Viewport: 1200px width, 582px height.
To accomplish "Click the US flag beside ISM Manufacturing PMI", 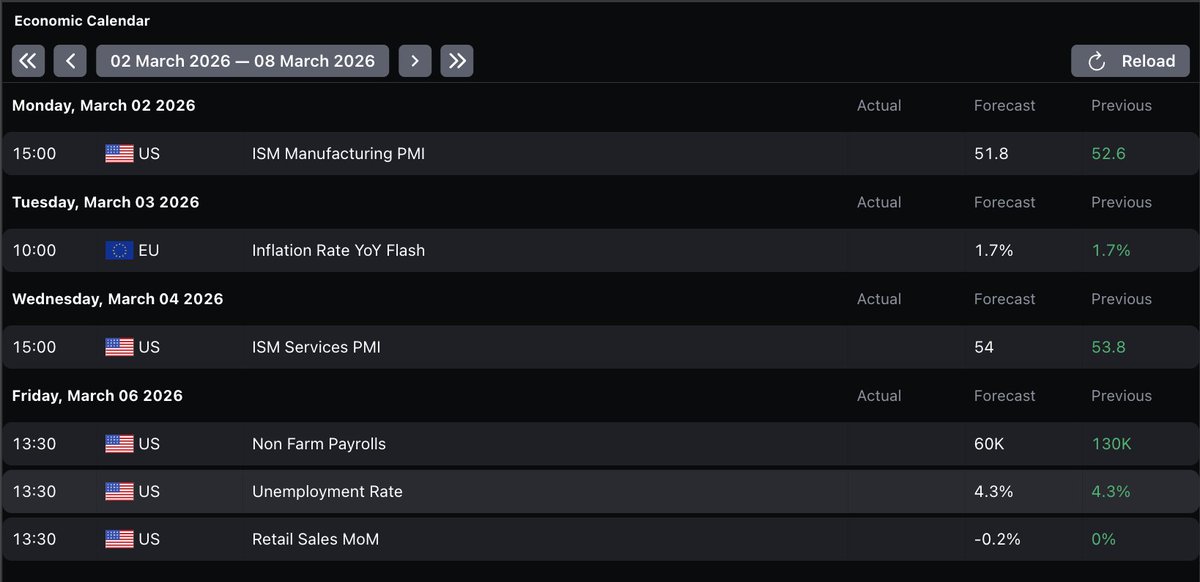I will [x=119, y=154].
